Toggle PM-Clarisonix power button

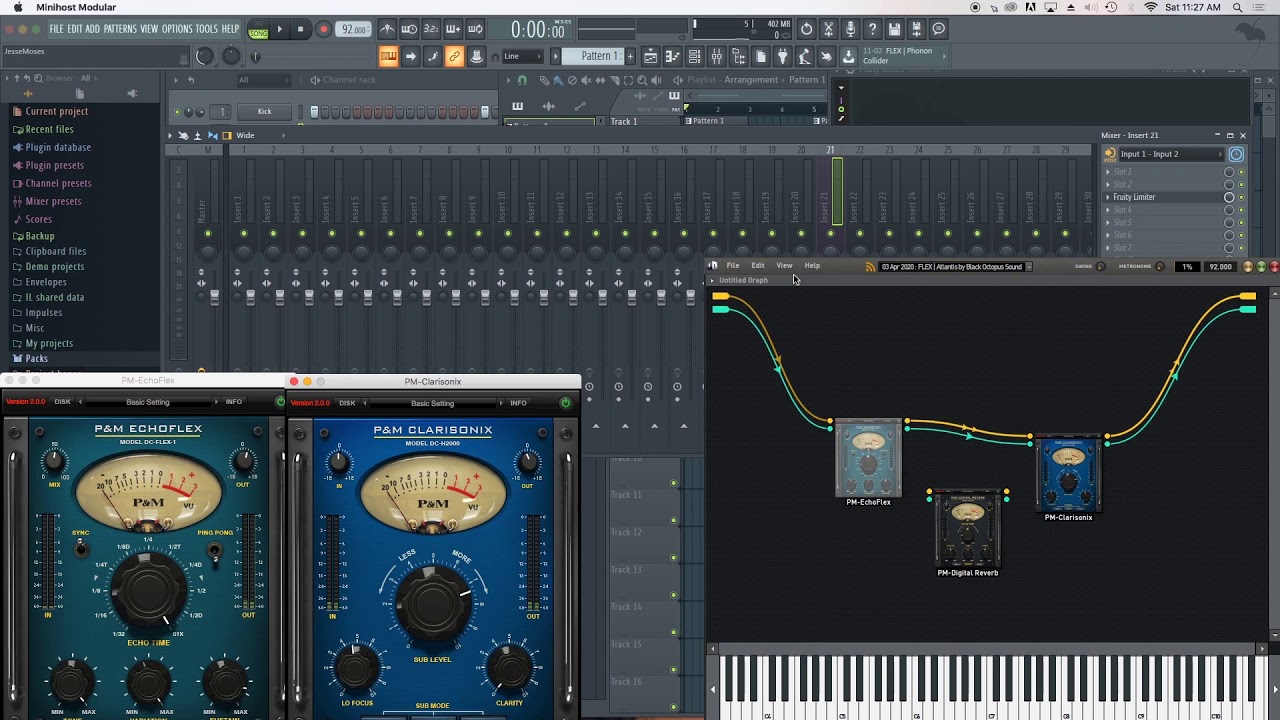click(565, 403)
